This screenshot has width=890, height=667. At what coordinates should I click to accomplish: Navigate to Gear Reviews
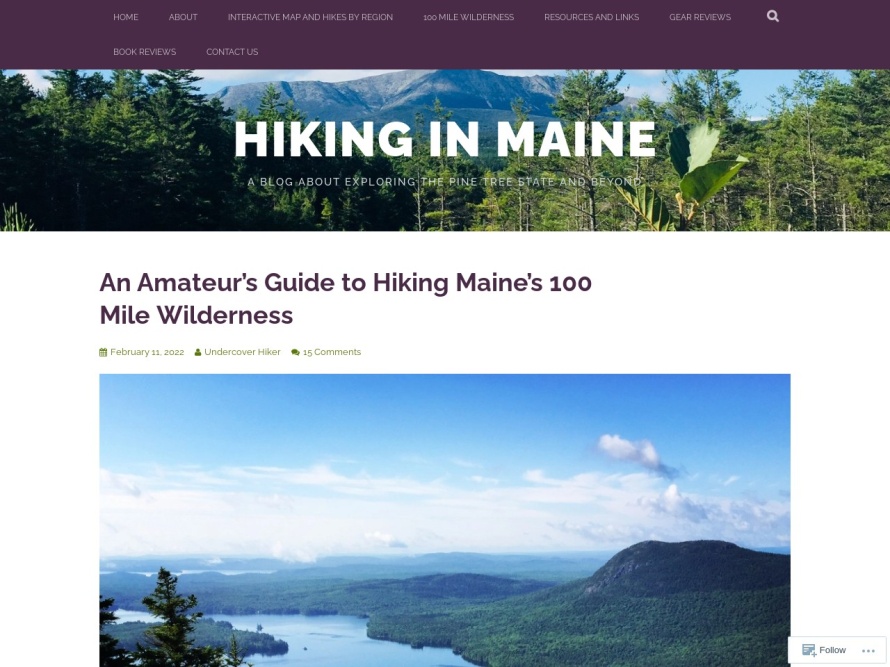[x=700, y=17]
